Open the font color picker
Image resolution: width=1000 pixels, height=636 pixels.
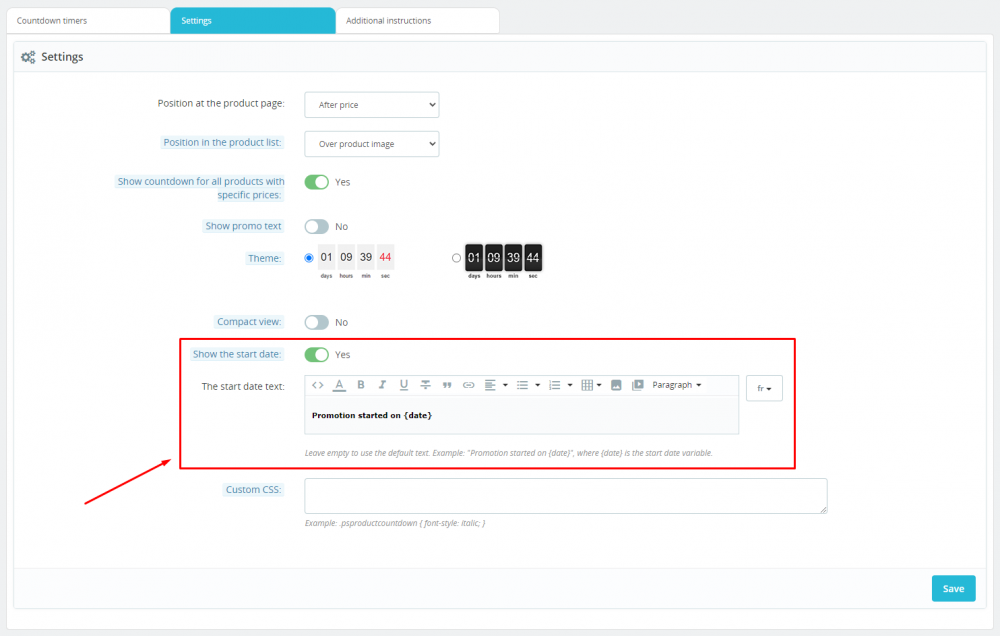click(x=339, y=385)
